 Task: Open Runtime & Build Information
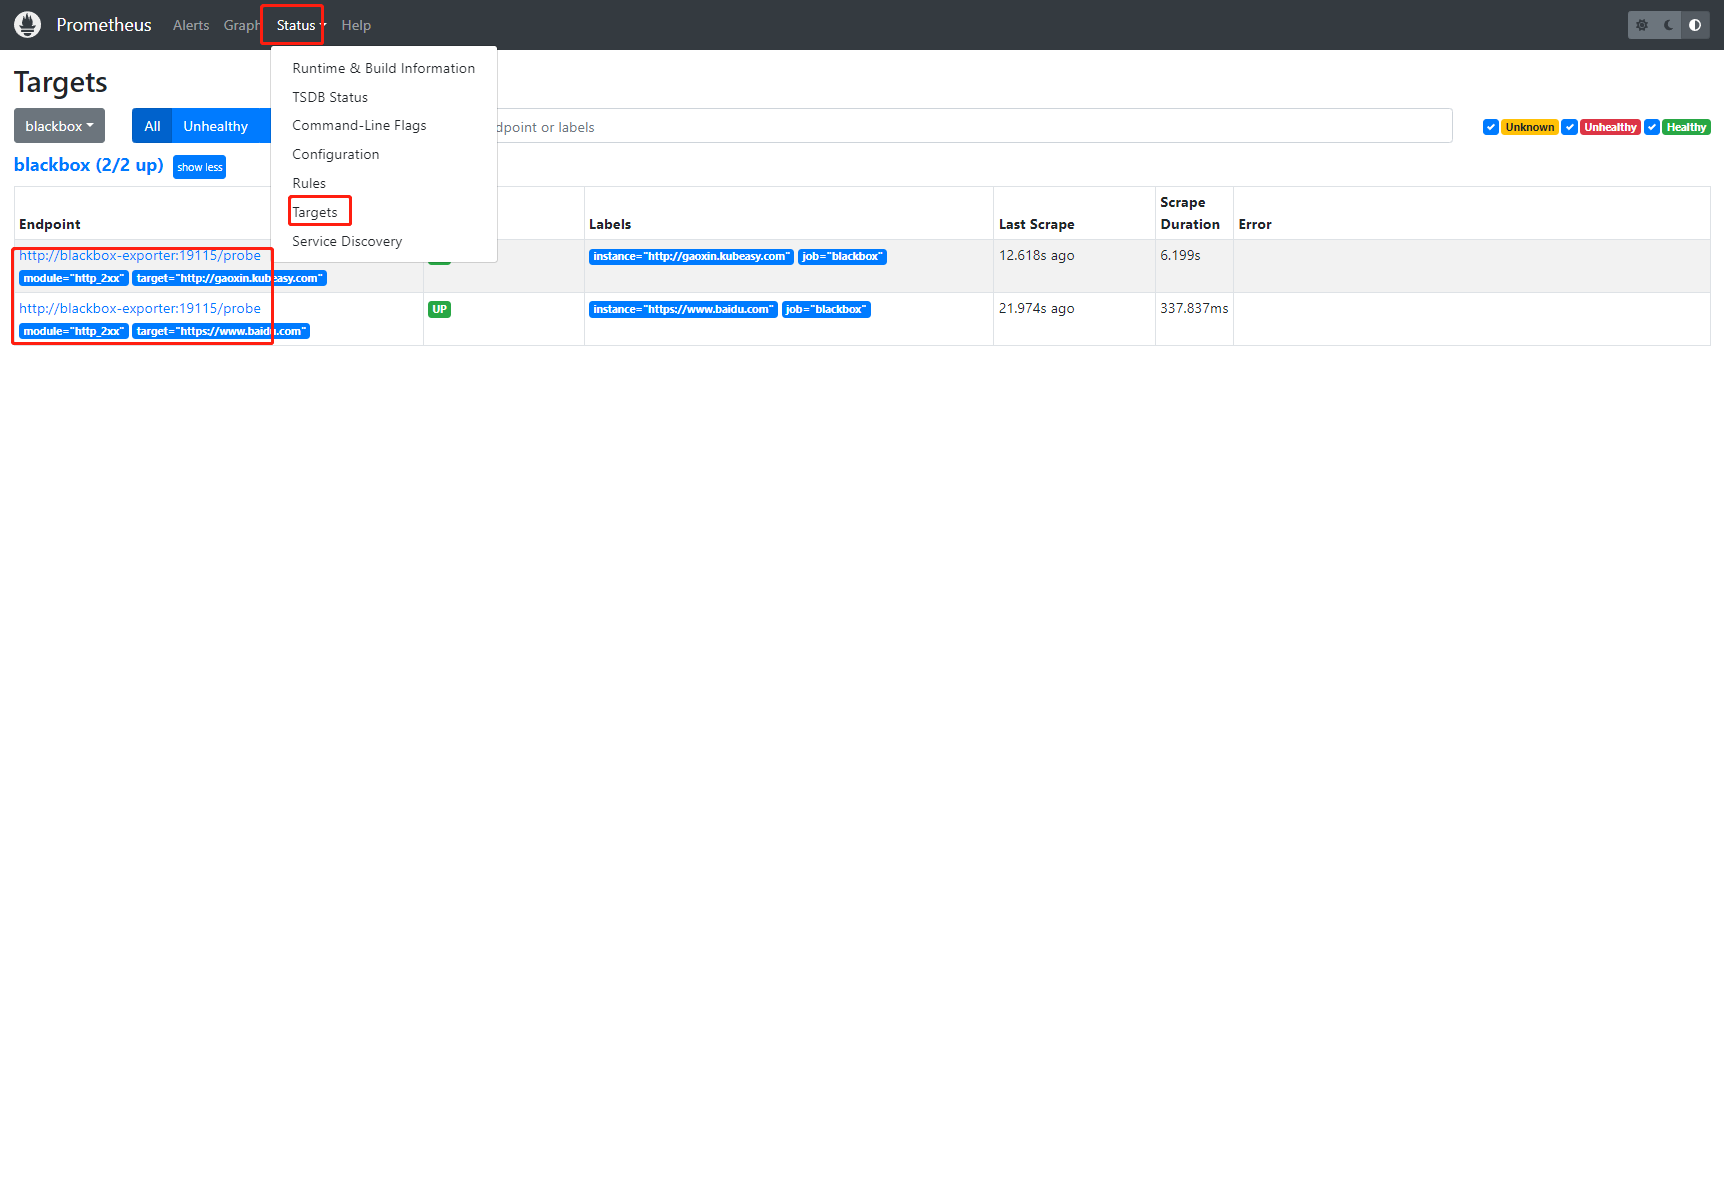tap(384, 68)
